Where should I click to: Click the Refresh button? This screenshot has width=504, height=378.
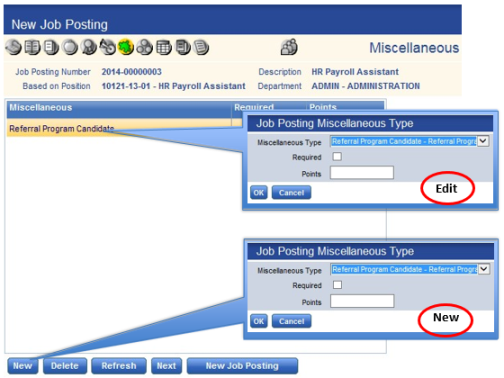(x=119, y=366)
